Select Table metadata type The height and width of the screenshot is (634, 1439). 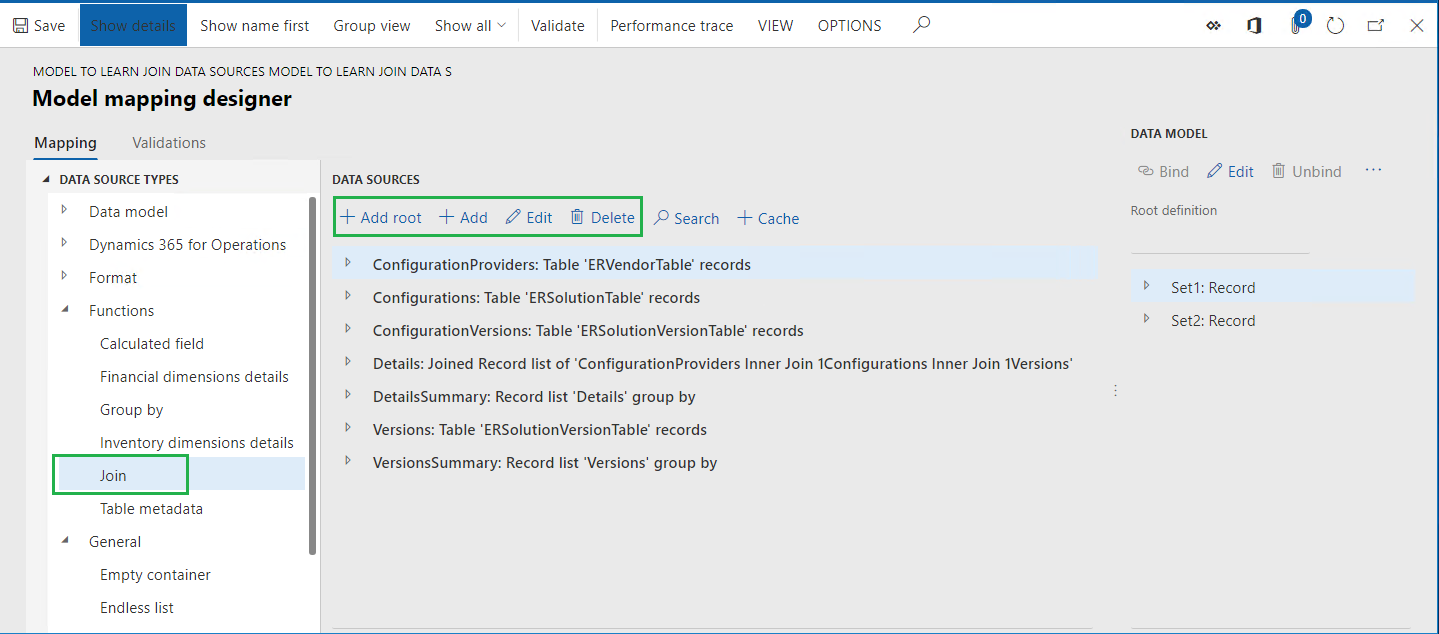(151, 509)
